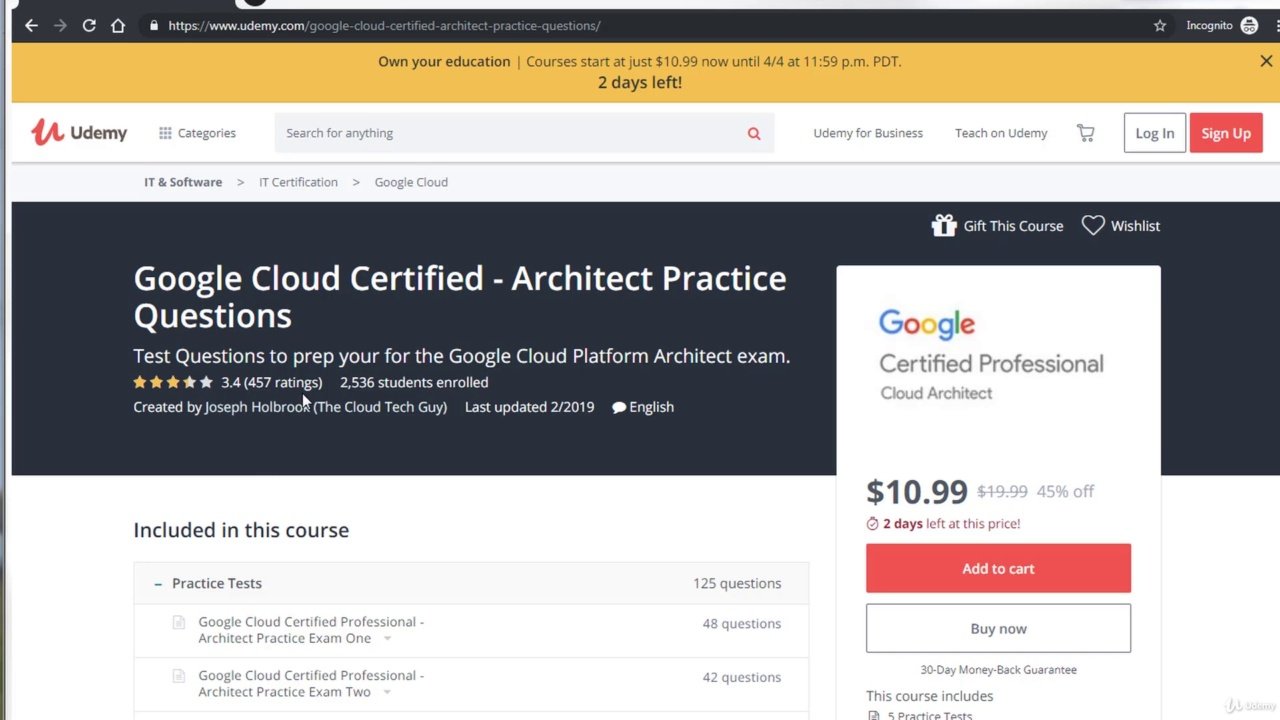Toggle the Wishlist heart

point(1092,225)
